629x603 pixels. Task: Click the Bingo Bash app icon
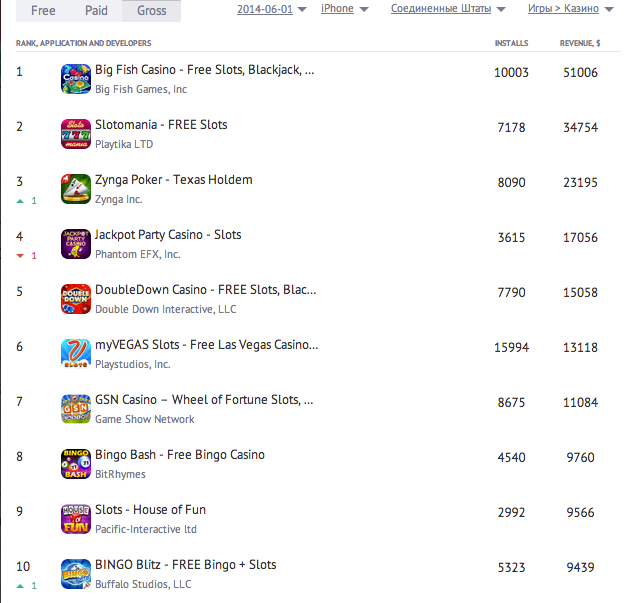point(76,464)
